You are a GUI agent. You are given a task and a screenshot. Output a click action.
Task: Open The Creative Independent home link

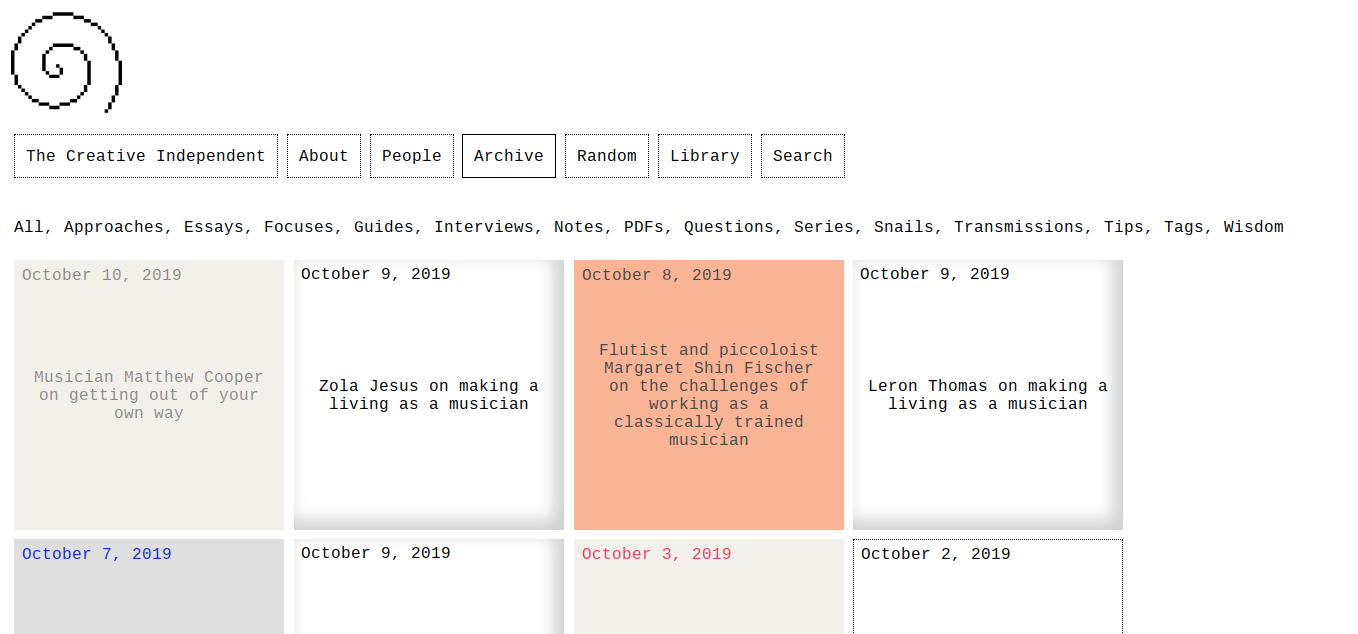[x=146, y=156]
